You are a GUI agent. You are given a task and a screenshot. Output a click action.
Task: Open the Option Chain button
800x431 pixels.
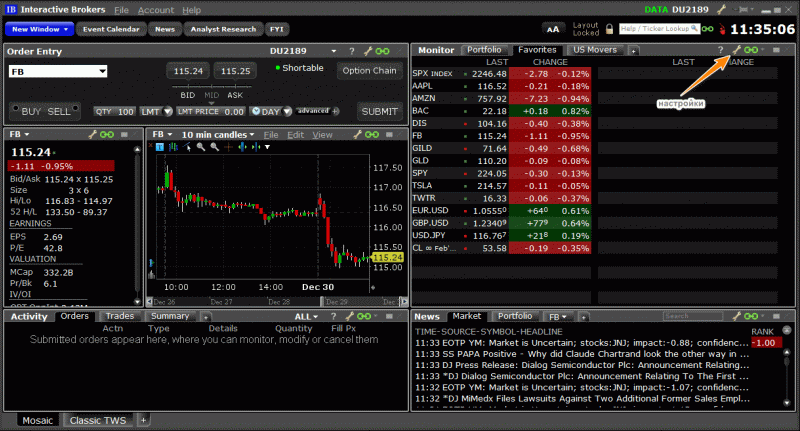[x=369, y=70]
